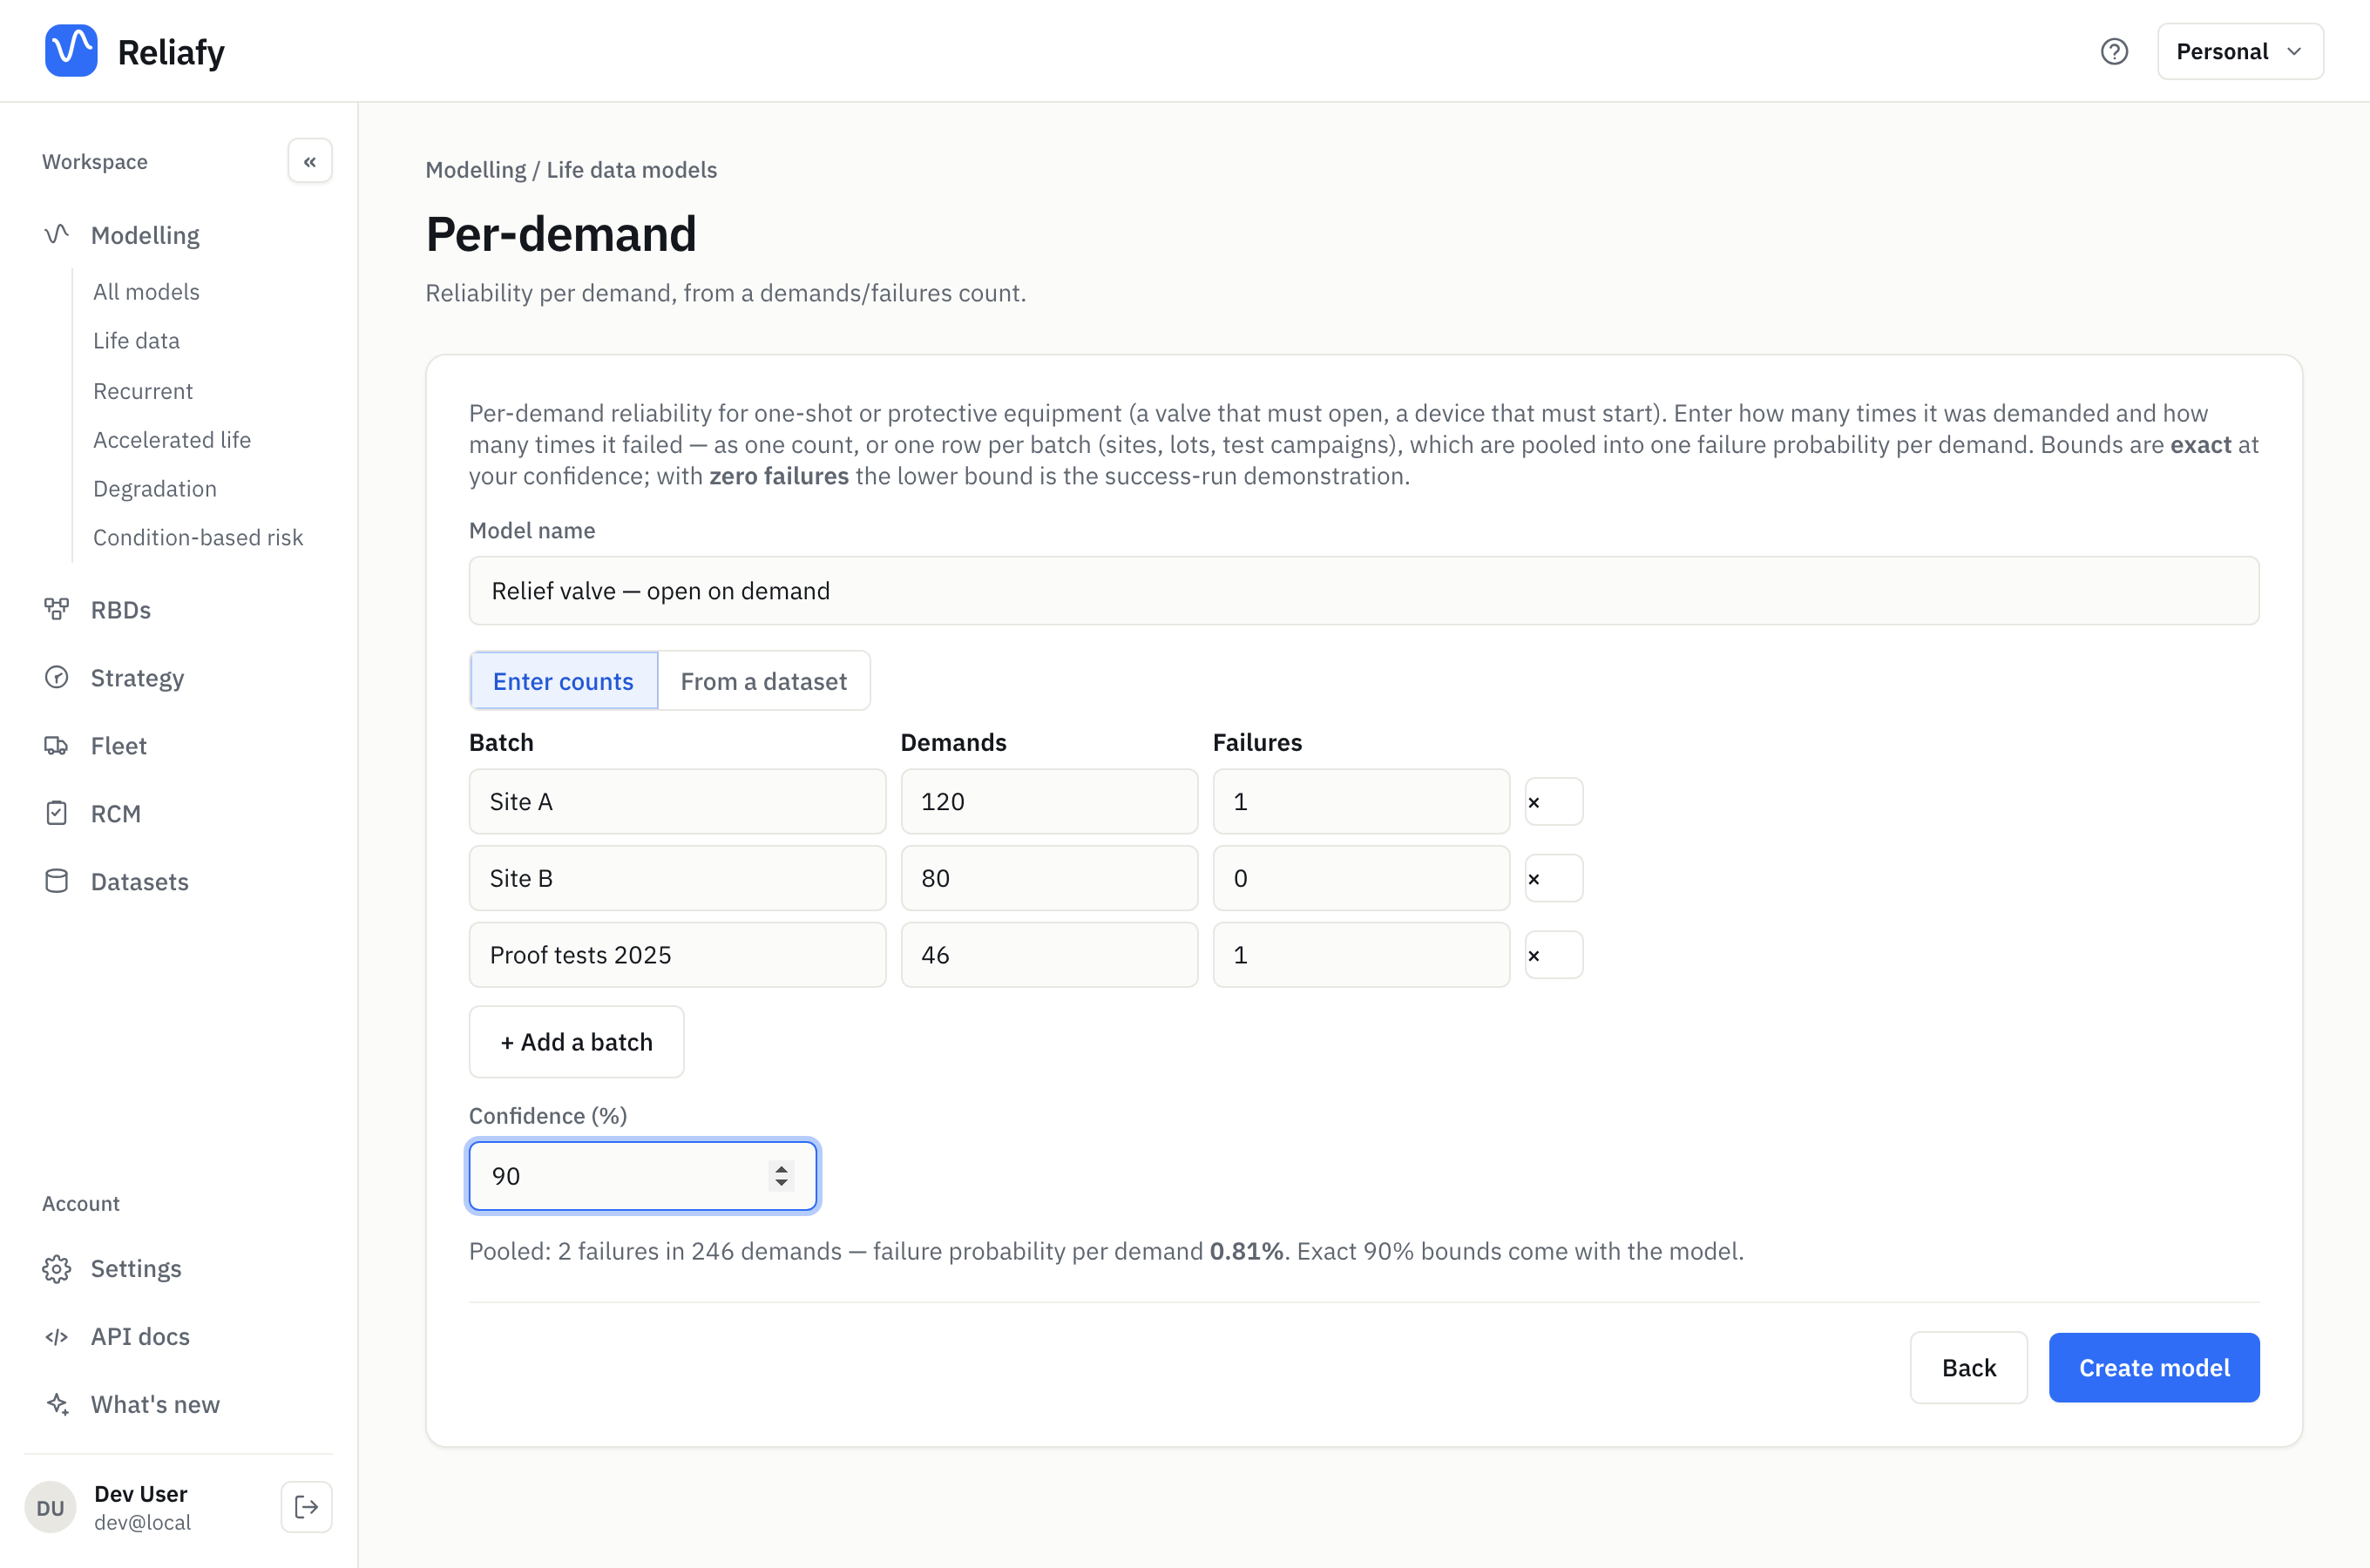This screenshot has width=2370, height=1568.
Task: Click the sign-out icon beside Dev User
Action: [x=307, y=1507]
